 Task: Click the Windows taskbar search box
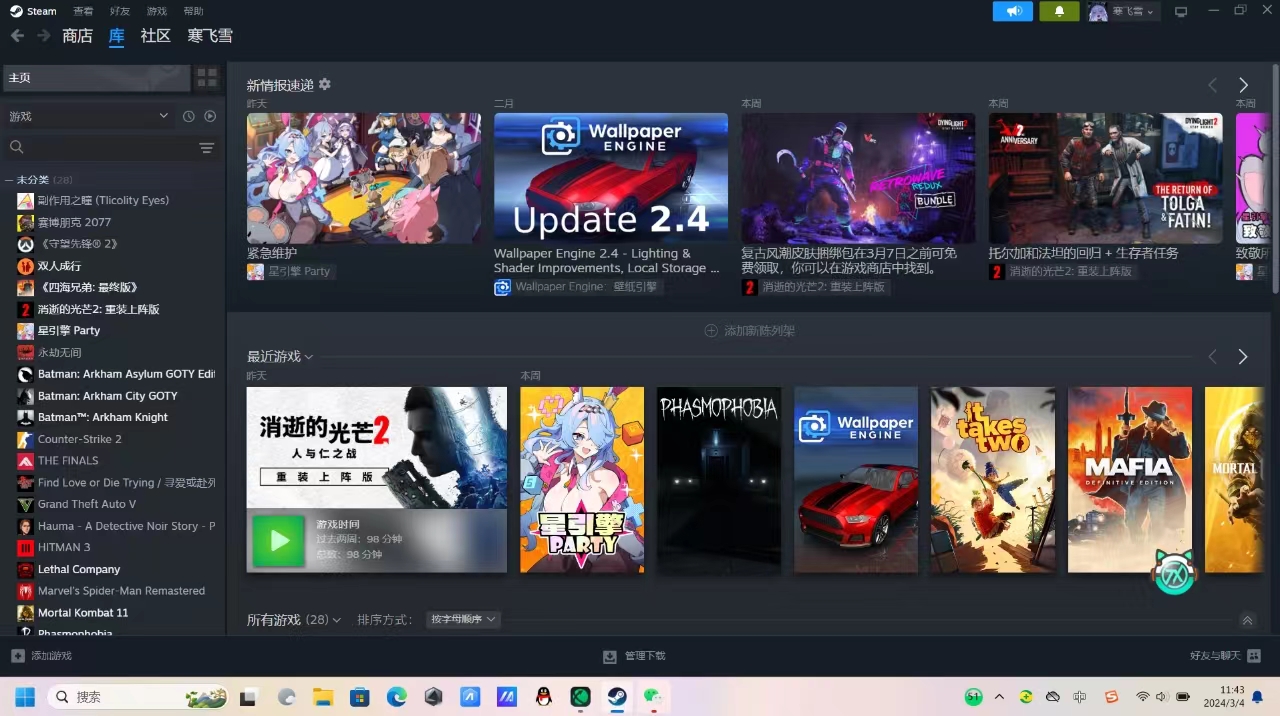[138, 697]
